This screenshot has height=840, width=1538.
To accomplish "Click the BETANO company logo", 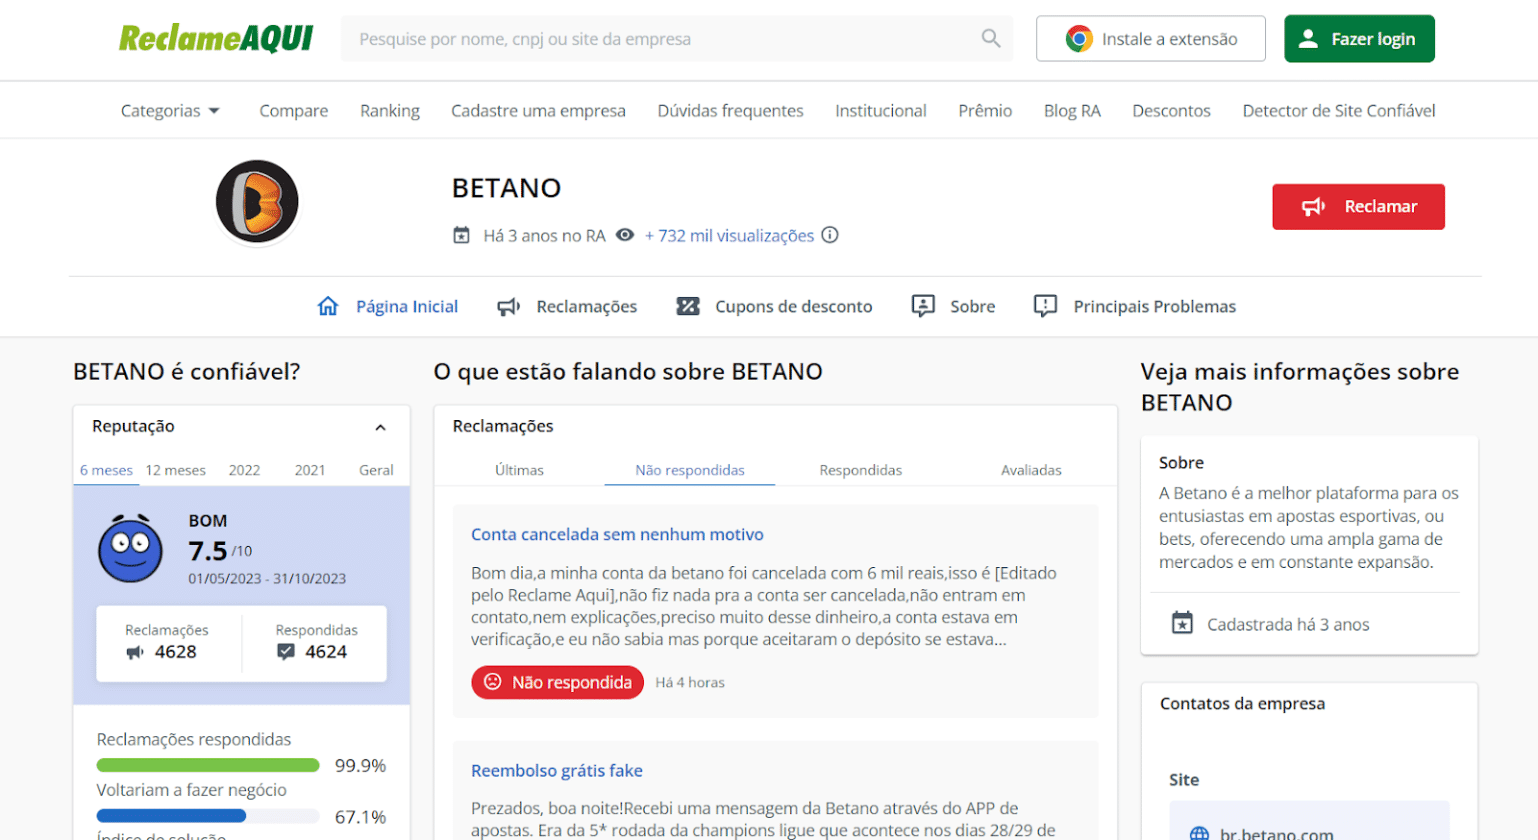I will coord(257,201).
